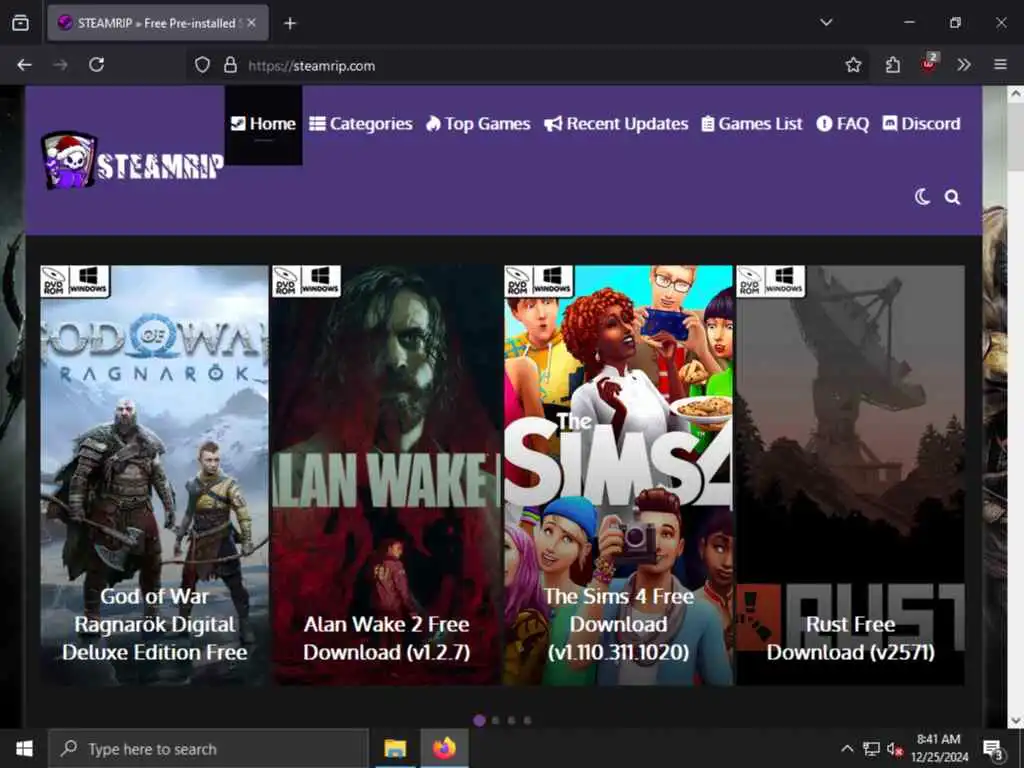Open the Categories menu
The image size is (1024, 768).
pyautogui.click(x=361, y=124)
